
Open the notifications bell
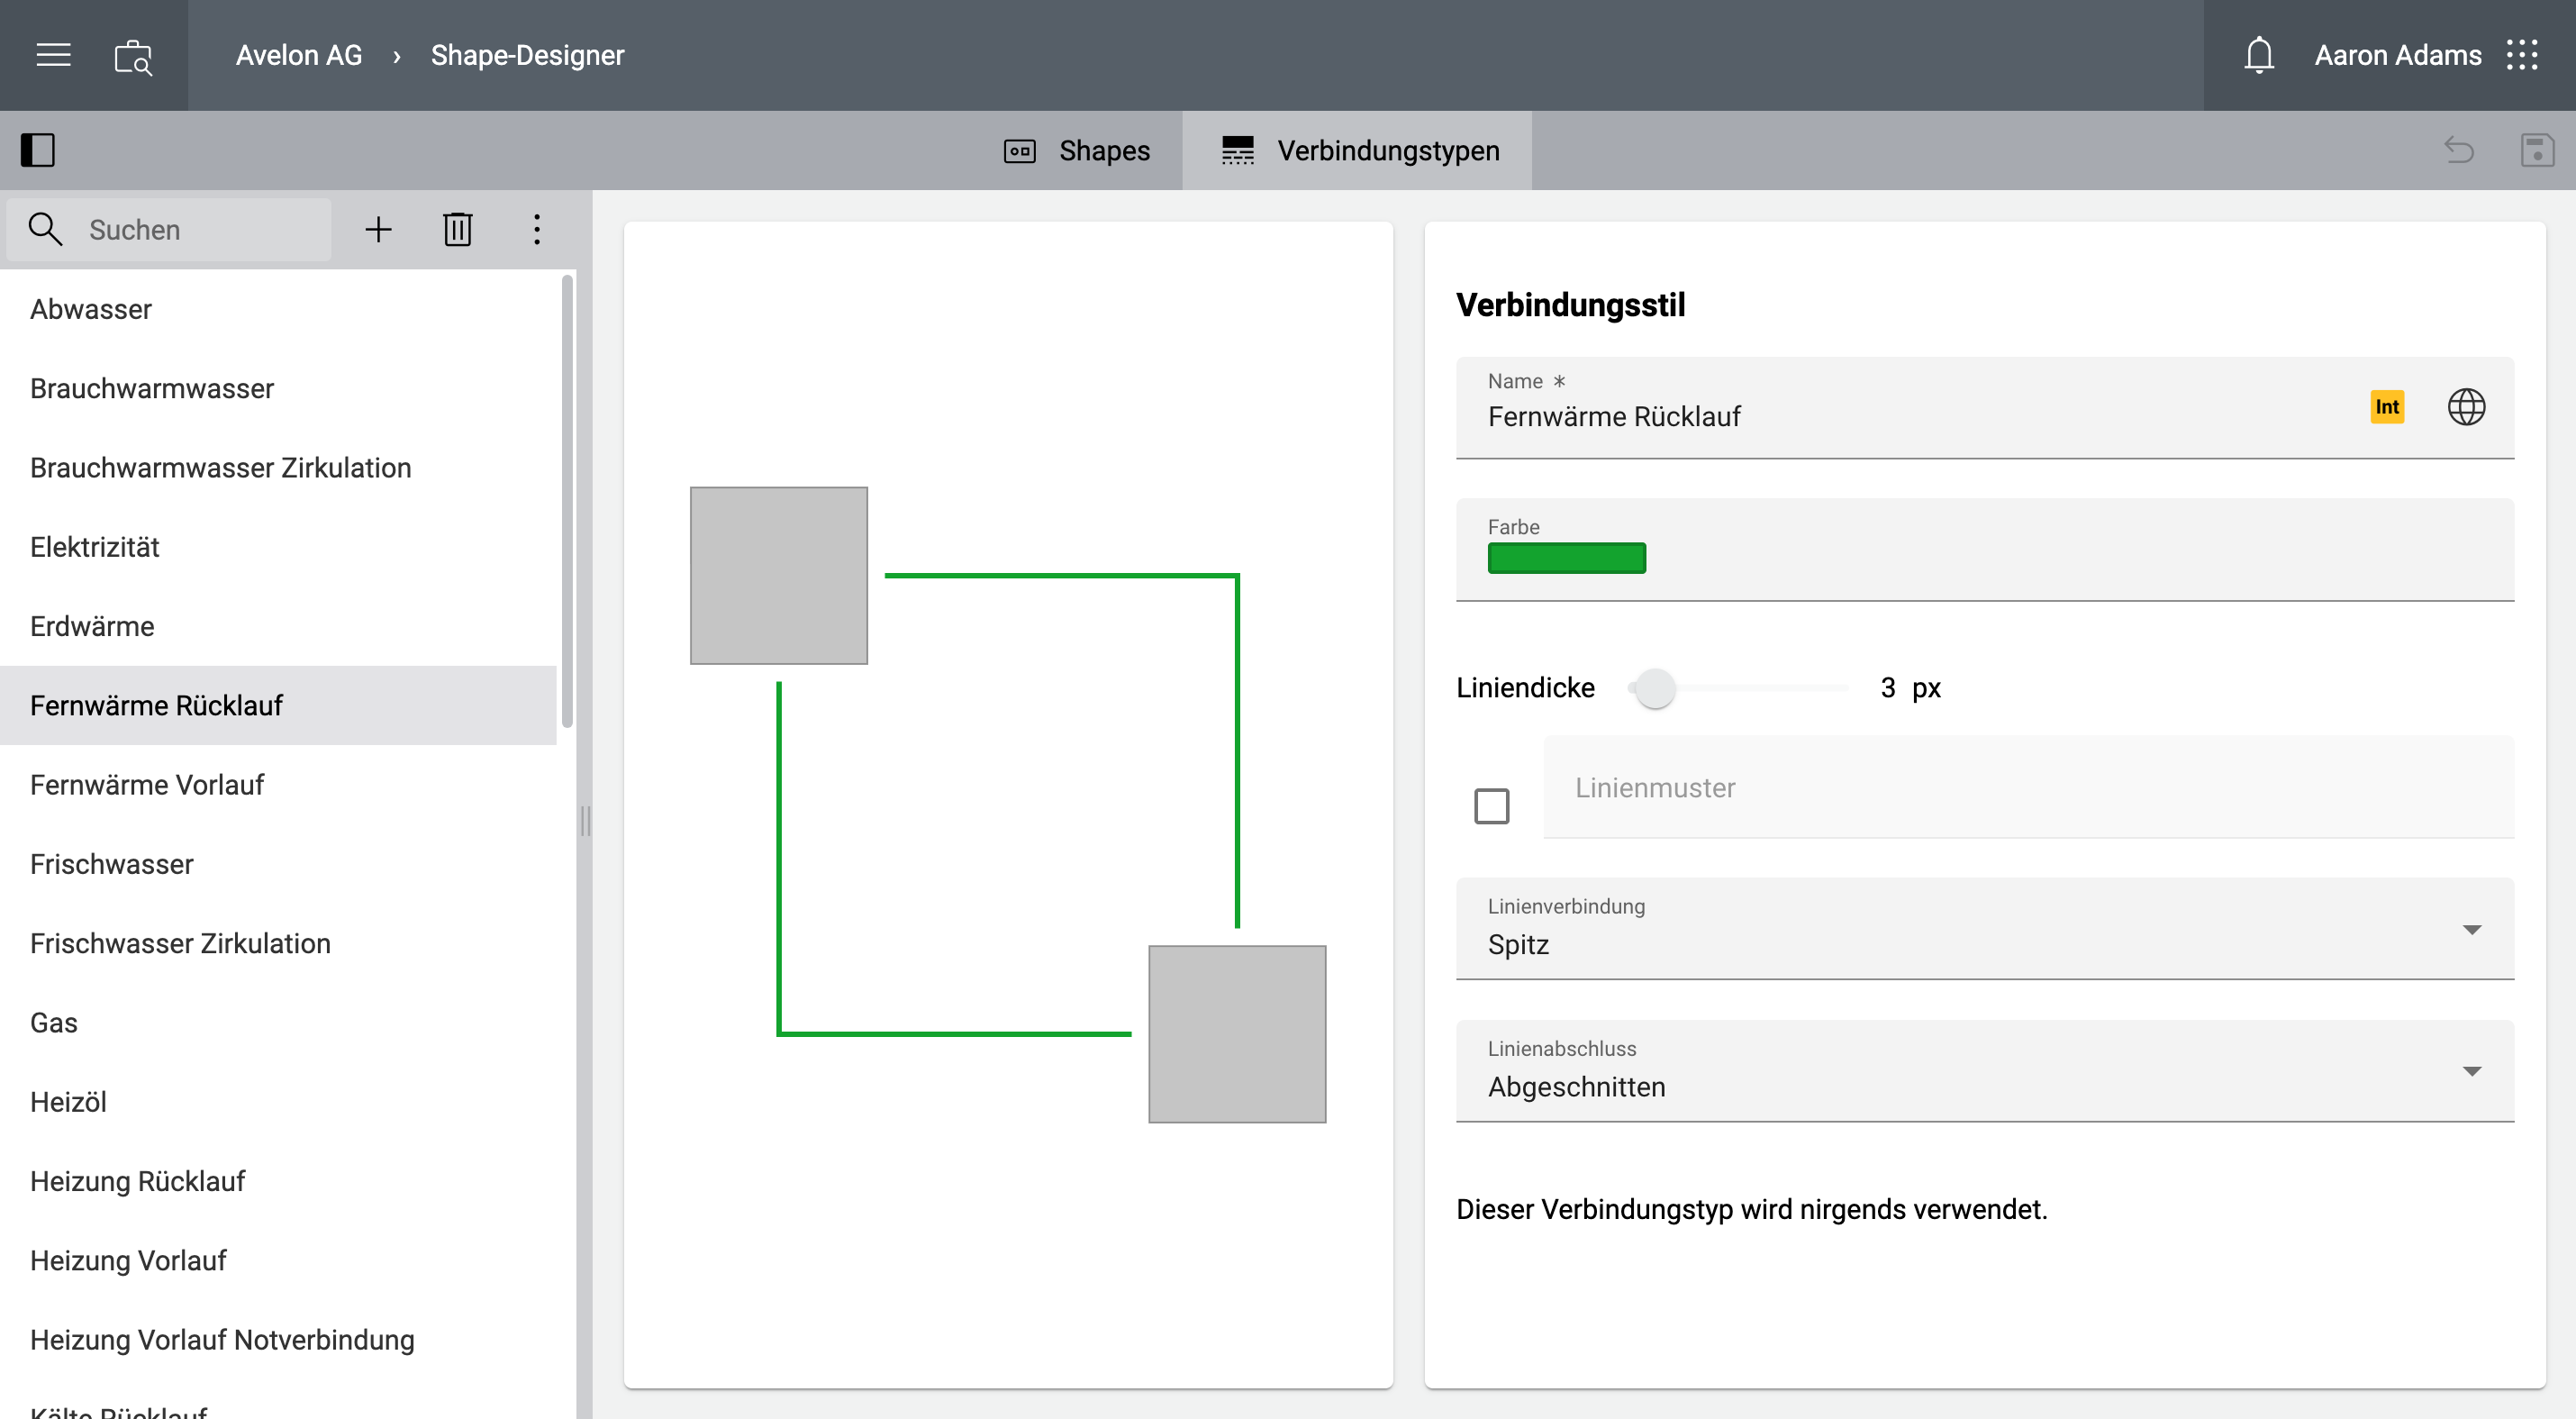2259,55
